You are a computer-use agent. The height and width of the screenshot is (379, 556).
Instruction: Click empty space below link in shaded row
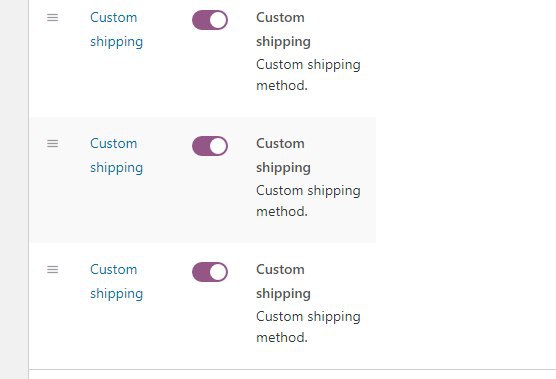tap(116, 209)
